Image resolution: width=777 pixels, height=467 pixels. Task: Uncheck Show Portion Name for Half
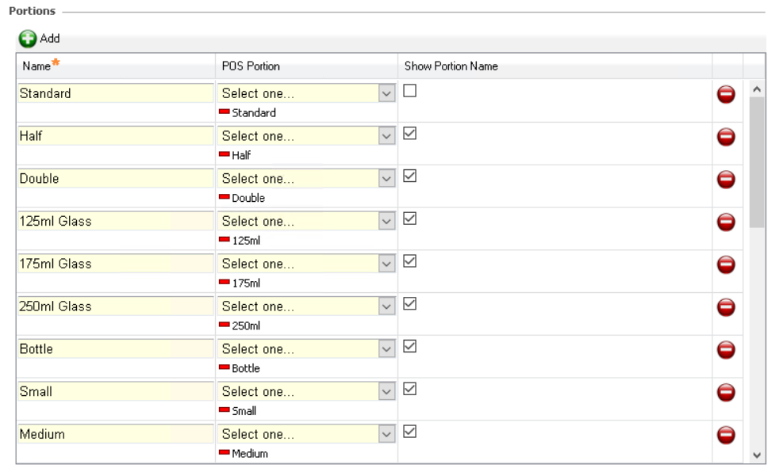point(410,133)
